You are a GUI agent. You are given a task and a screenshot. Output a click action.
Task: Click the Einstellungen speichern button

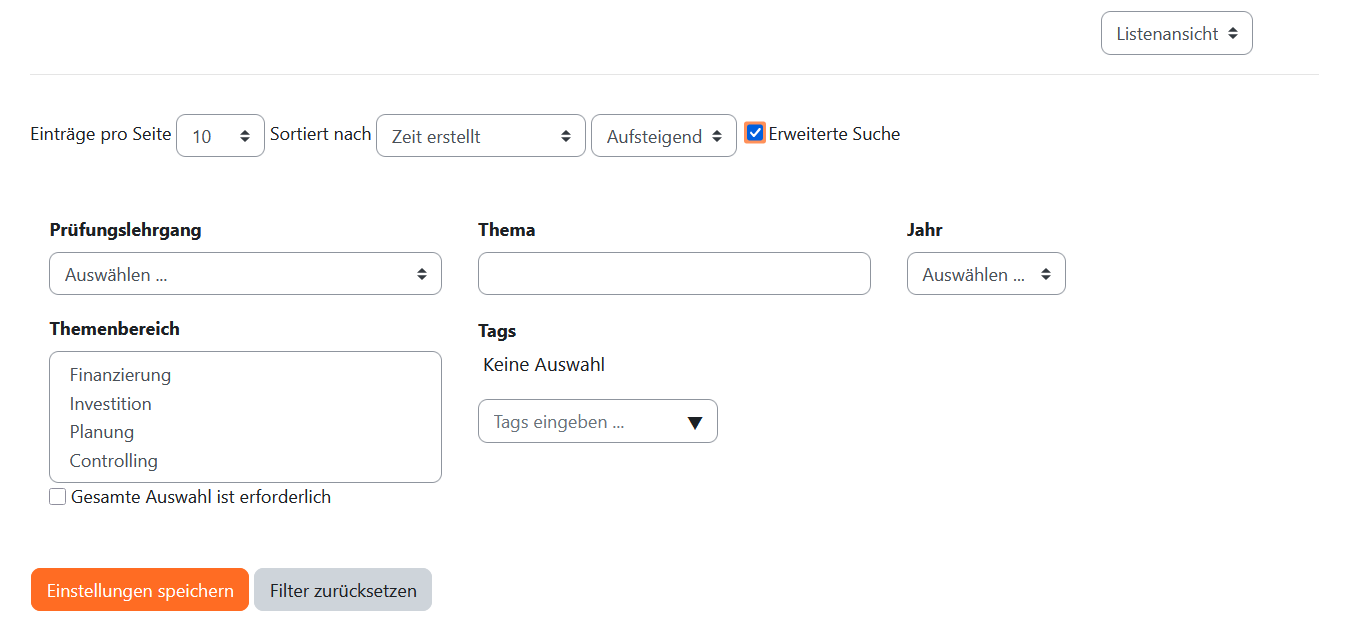pos(140,590)
